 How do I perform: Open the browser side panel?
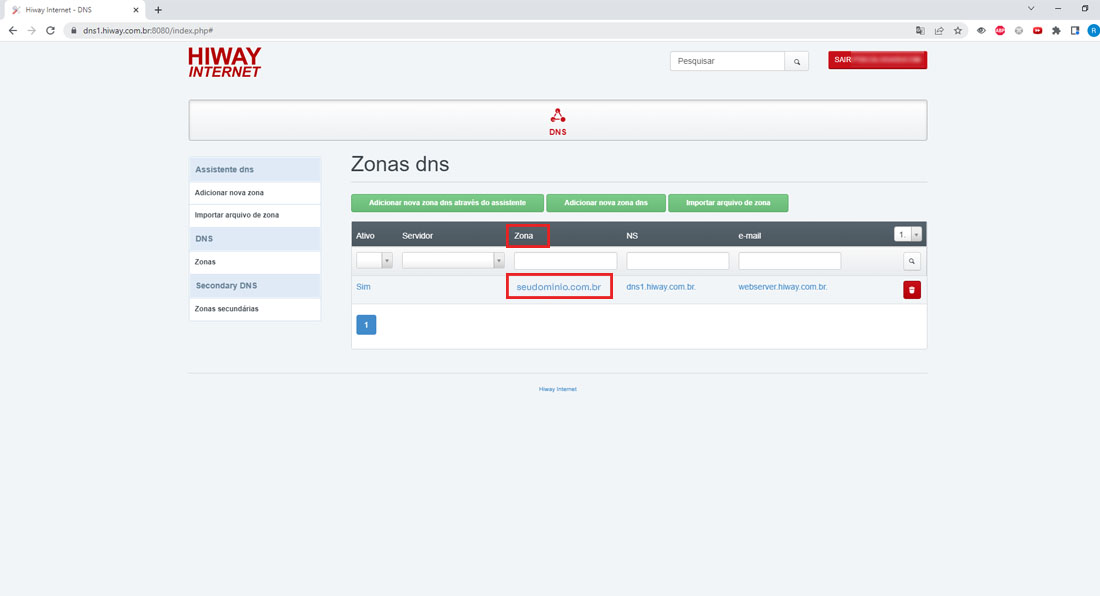pyautogui.click(x=1075, y=30)
